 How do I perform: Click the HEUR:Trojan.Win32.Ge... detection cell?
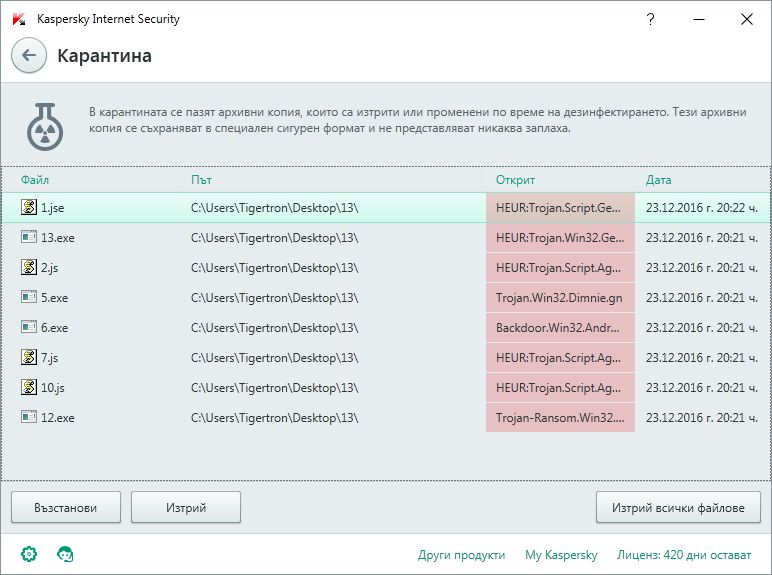point(560,237)
